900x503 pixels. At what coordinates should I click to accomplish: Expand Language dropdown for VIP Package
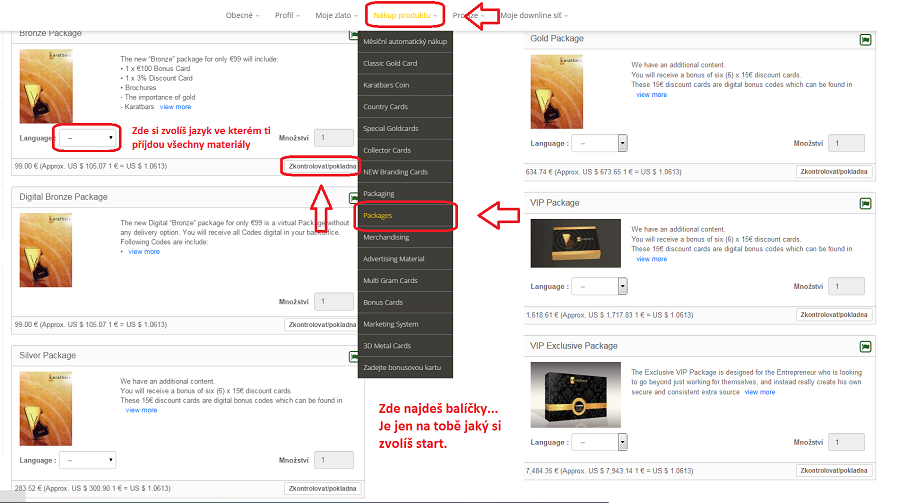(601, 286)
